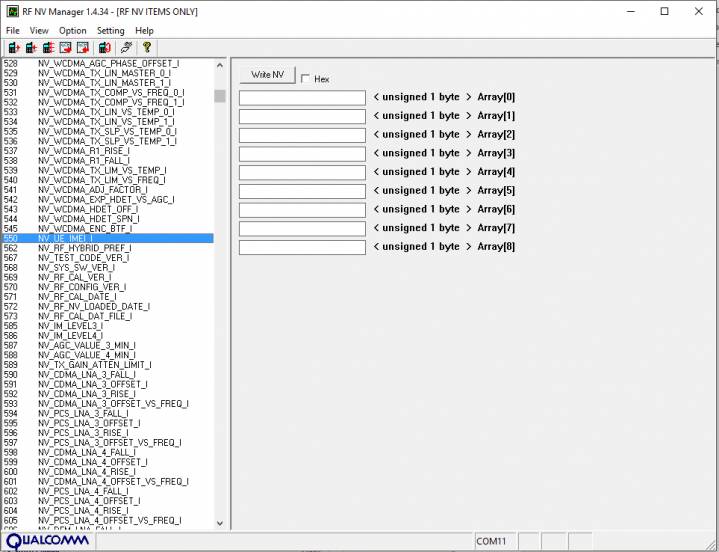719x552 pixels.
Task: Click the first window-with-red-arrow toolbar icon
Action: click(66, 47)
